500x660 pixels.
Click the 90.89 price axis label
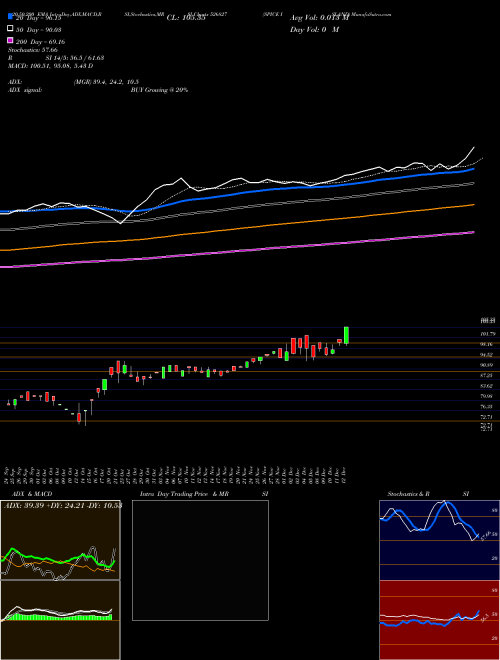489,365
